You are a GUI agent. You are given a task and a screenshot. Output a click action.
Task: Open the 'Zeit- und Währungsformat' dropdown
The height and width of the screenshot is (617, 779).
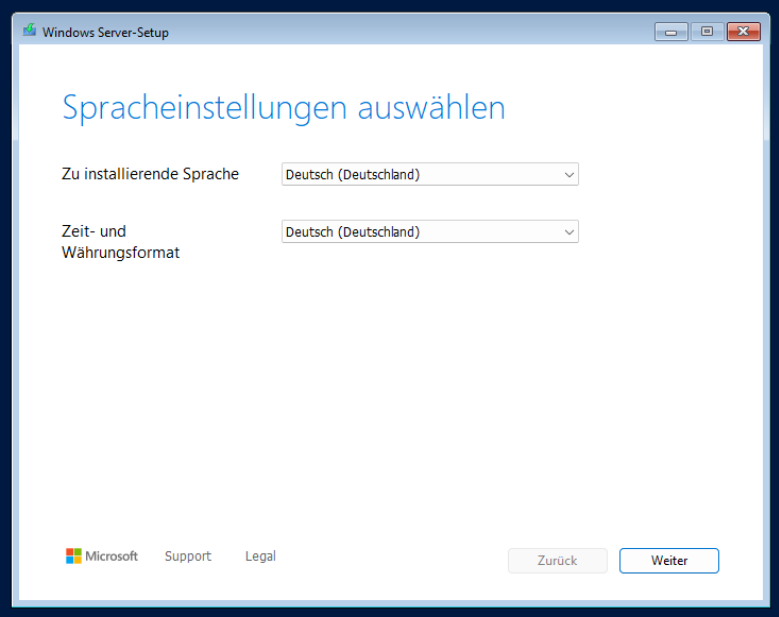pyautogui.click(x=430, y=232)
